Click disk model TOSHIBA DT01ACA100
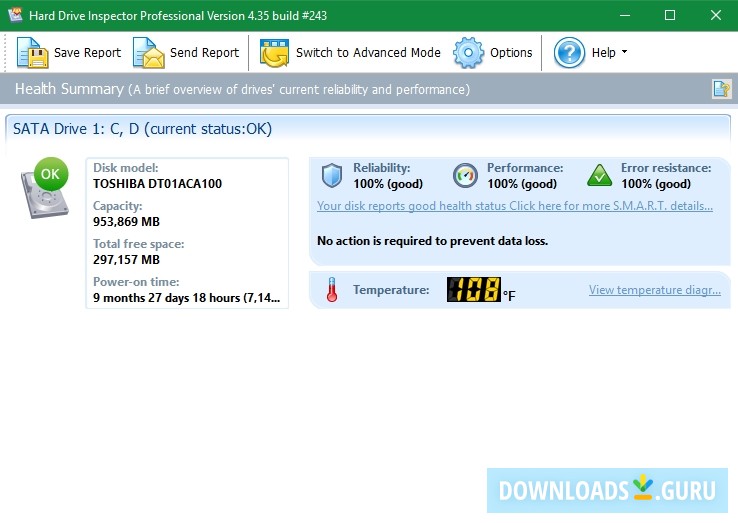The image size is (738, 523). click(x=157, y=184)
